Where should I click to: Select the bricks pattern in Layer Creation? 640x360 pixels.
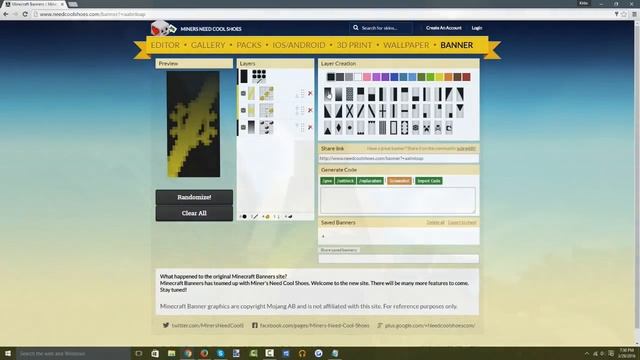point(350,94)
